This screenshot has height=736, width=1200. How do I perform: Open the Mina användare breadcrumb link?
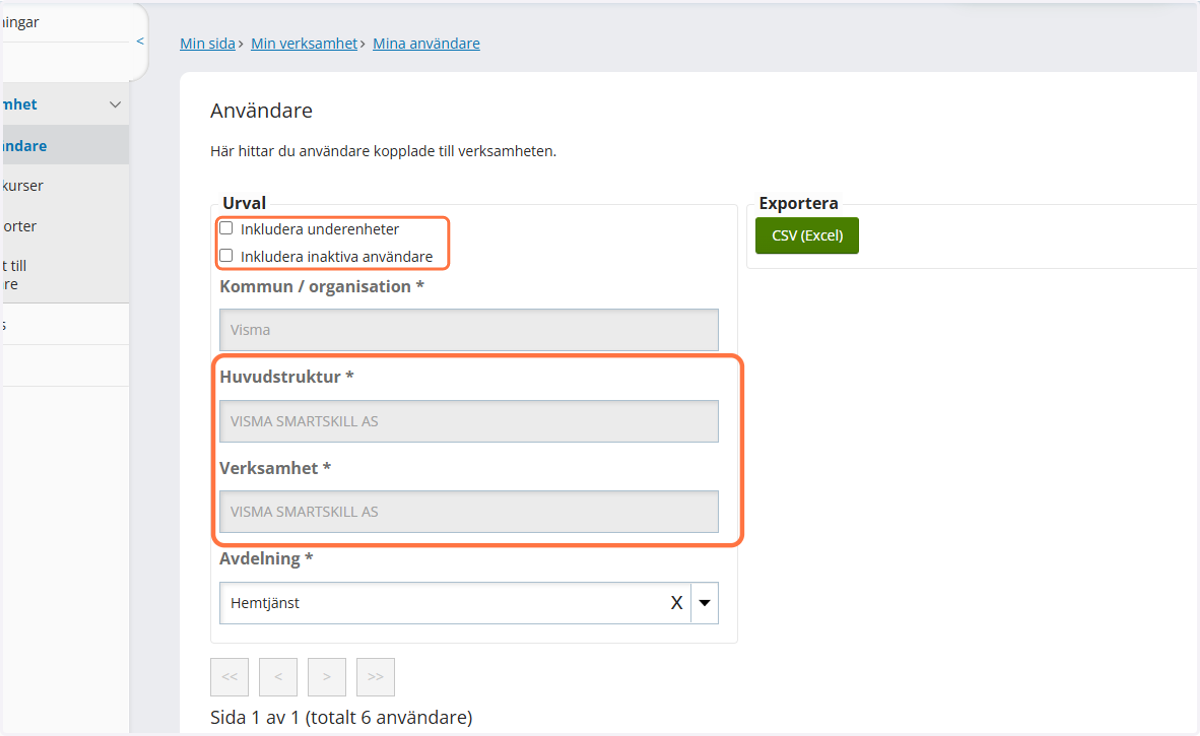426,44
